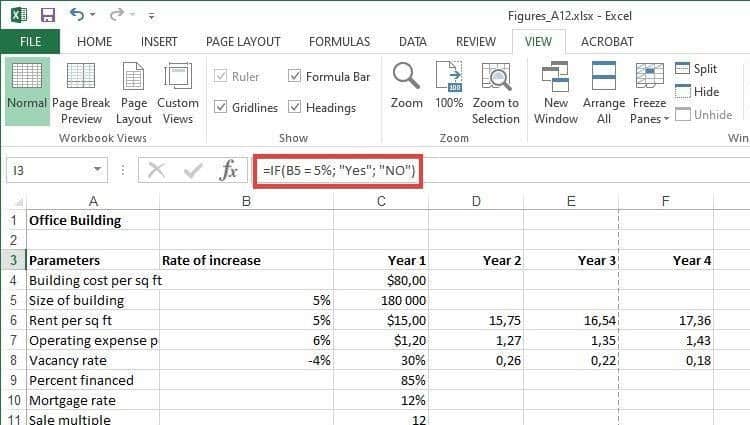
Task: Undo the last action
Action: (77, 14)
